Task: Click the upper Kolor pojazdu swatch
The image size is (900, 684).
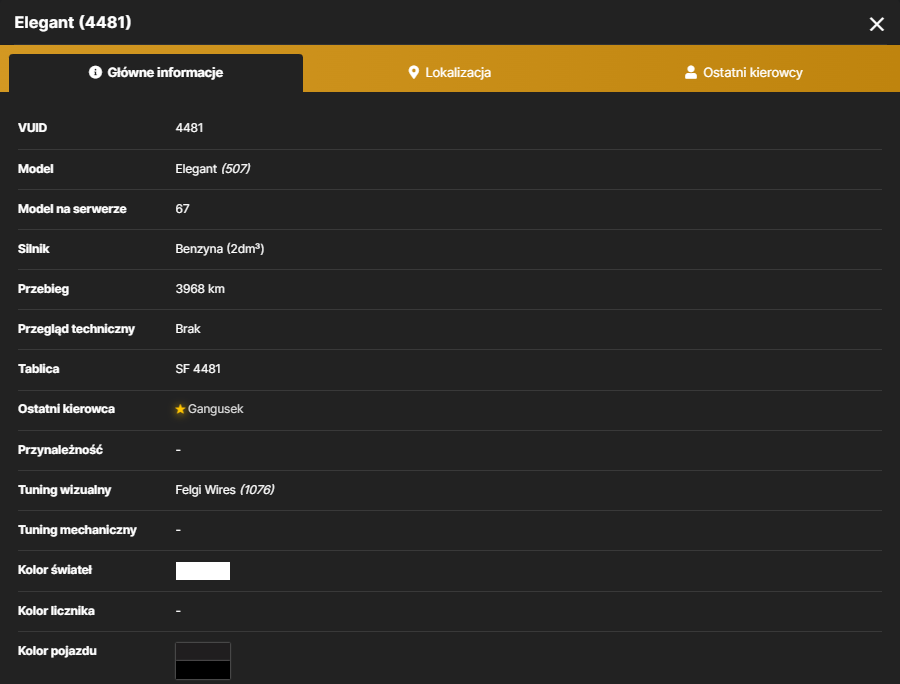Action: 203,651
